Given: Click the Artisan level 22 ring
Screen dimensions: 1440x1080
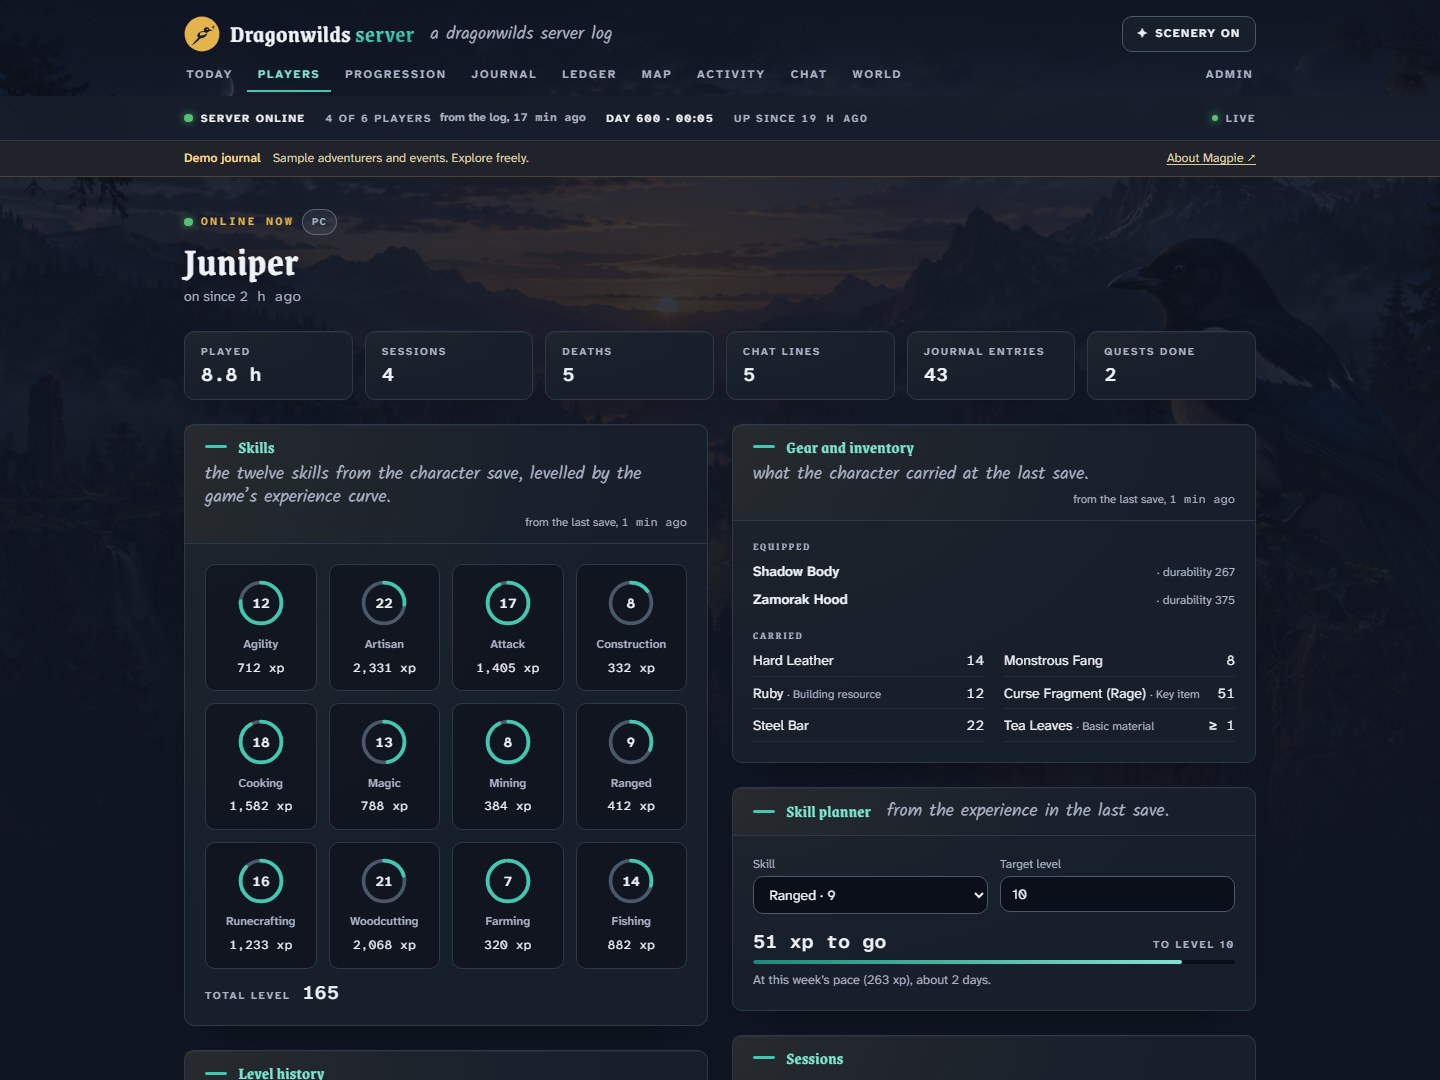Looking at the screenshot, I should pyautogui.click(x=384, y=603).
